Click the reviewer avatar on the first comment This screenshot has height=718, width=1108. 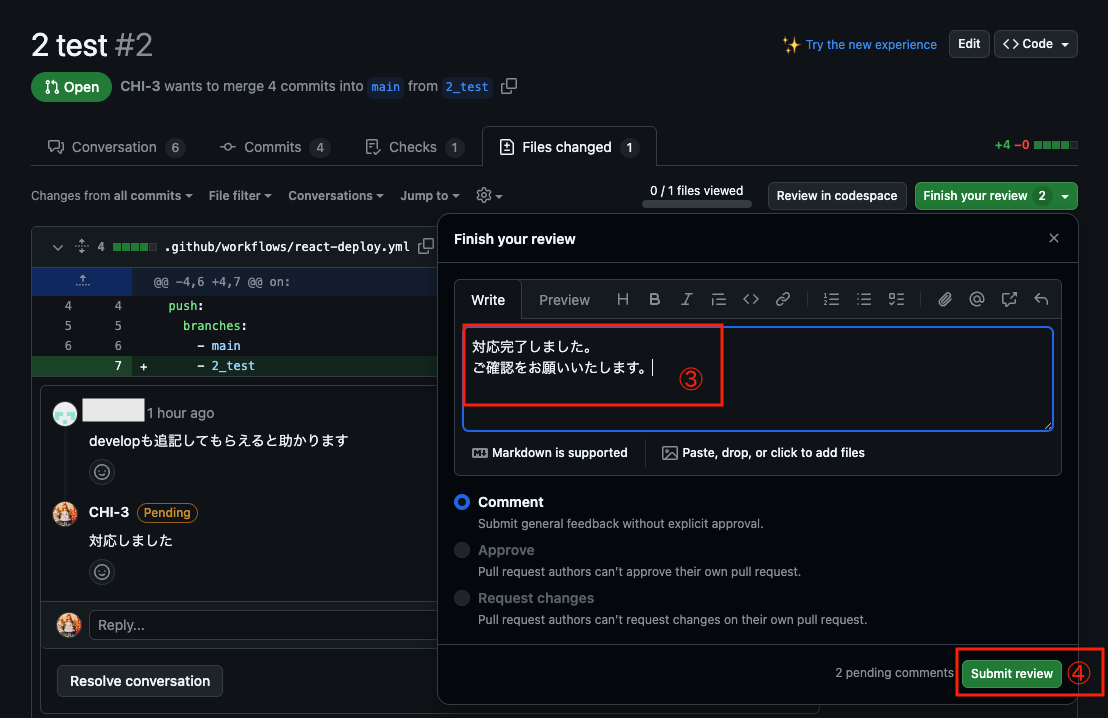65,413
